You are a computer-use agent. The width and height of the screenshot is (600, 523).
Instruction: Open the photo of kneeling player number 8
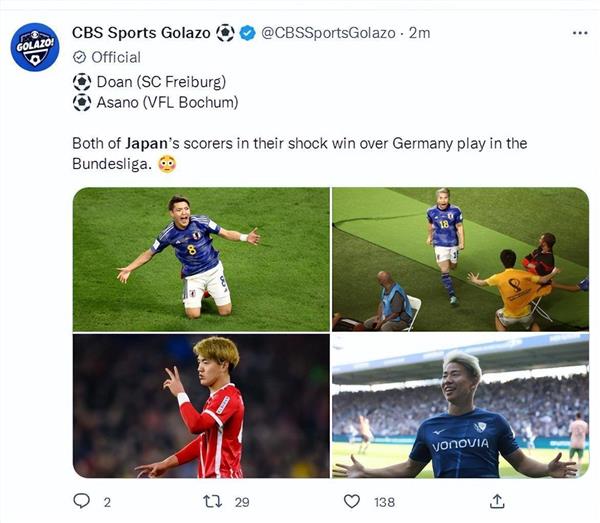(201, 259)
